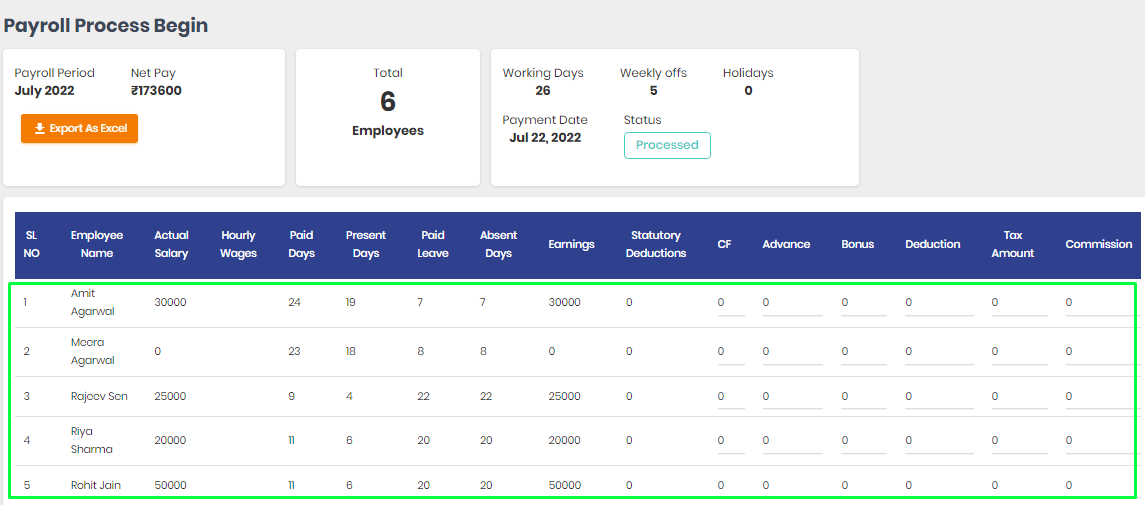Click the Tax Amount field for Amit Agarwal
Viewport: 1145px width, 505px height.
[x=1019, y=304]
